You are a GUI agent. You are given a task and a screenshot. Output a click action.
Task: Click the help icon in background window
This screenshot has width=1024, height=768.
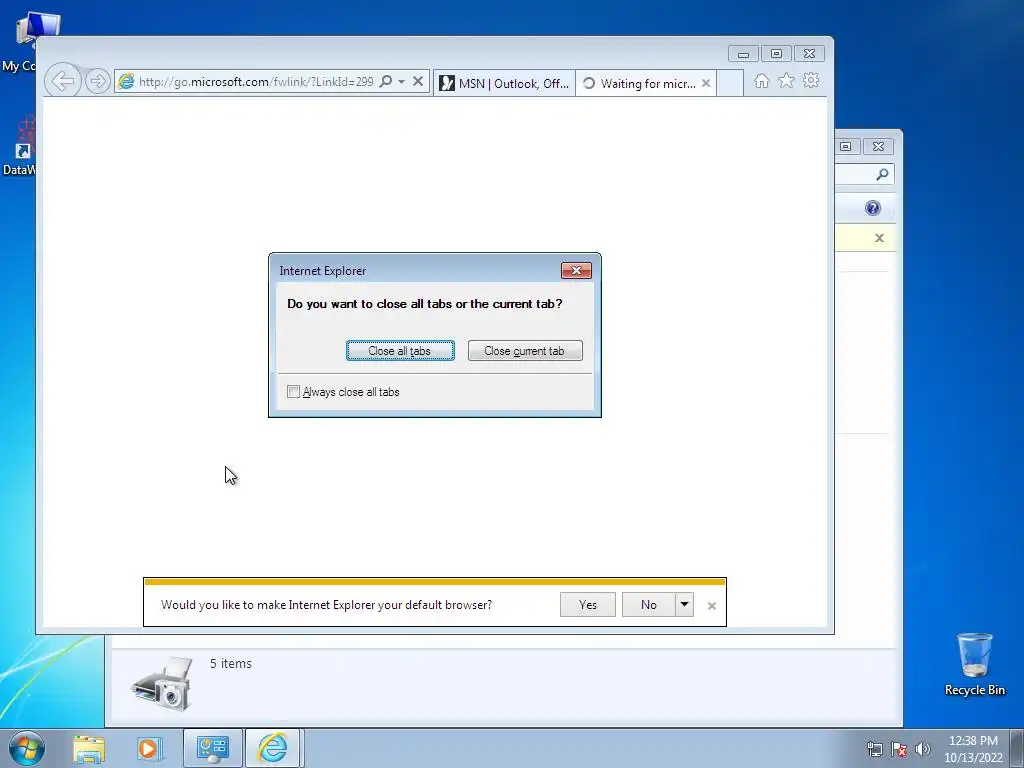coord(872,208)
